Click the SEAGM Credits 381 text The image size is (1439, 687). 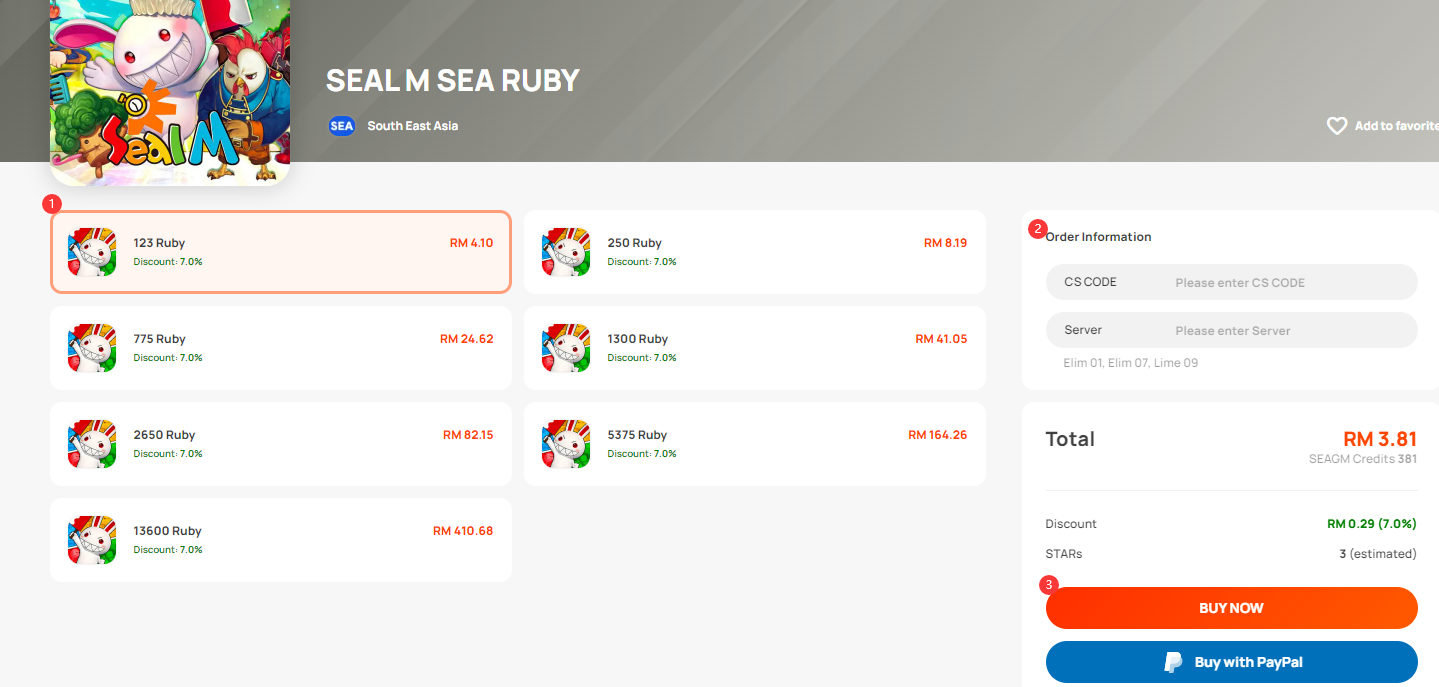coord(1363,460)
